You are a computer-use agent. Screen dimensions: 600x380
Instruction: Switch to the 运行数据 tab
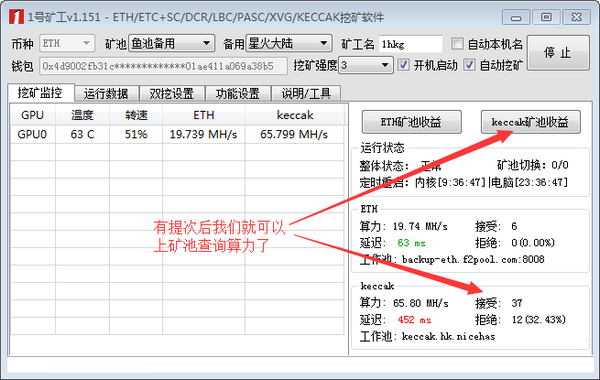(x=106, y=93)
